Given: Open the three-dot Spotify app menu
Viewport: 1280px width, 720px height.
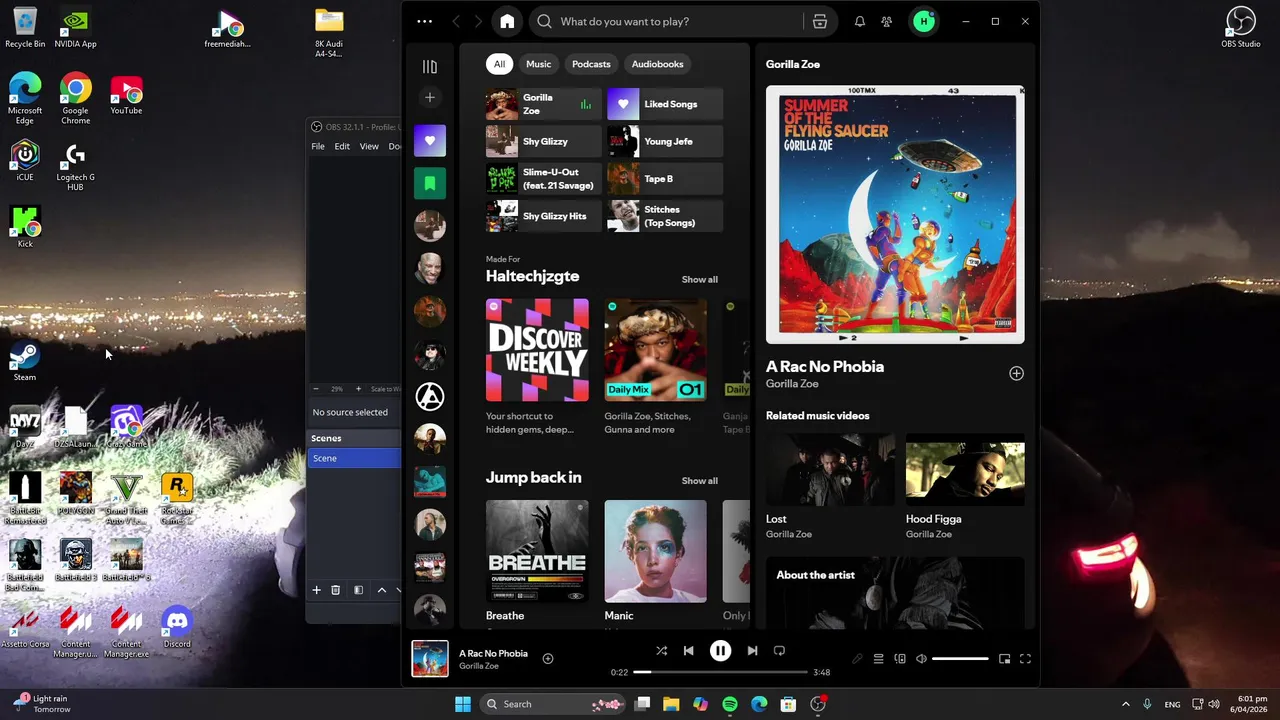Looking at the screenshot, I should [425, 21].
